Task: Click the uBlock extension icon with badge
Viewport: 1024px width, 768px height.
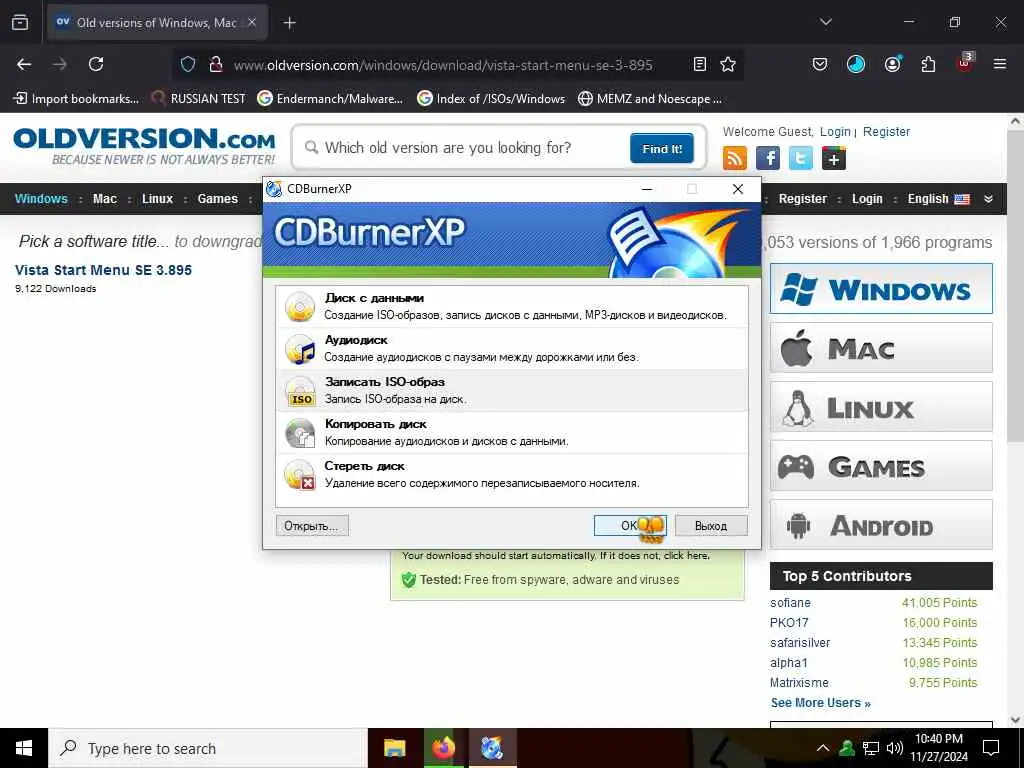Action: pyautogui.click(x=965, y=63)
